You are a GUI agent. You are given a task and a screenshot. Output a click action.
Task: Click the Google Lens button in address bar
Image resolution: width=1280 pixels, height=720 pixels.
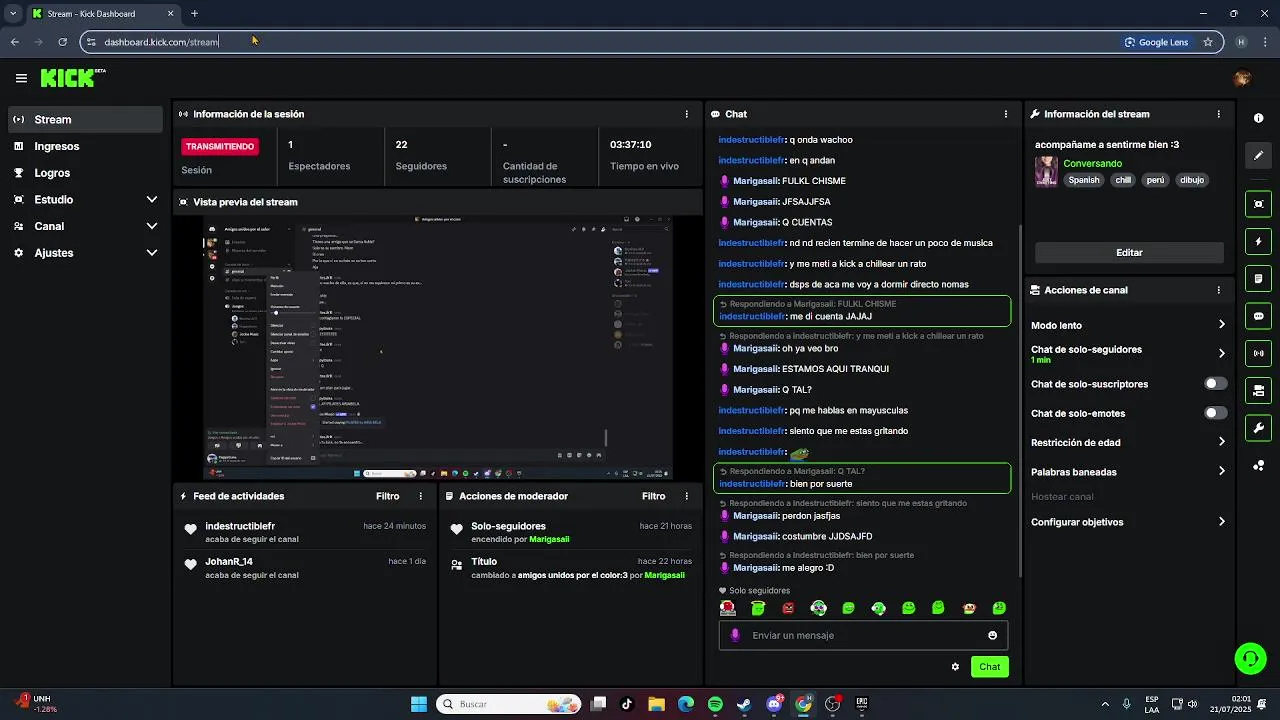[x=1156, y=42]
